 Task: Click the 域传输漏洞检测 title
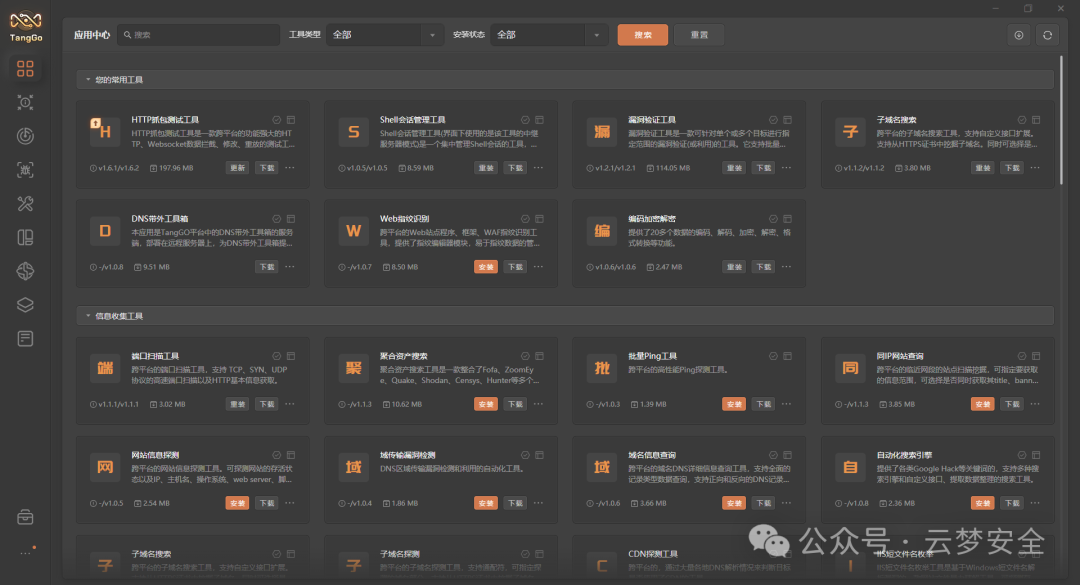[408, 455]
